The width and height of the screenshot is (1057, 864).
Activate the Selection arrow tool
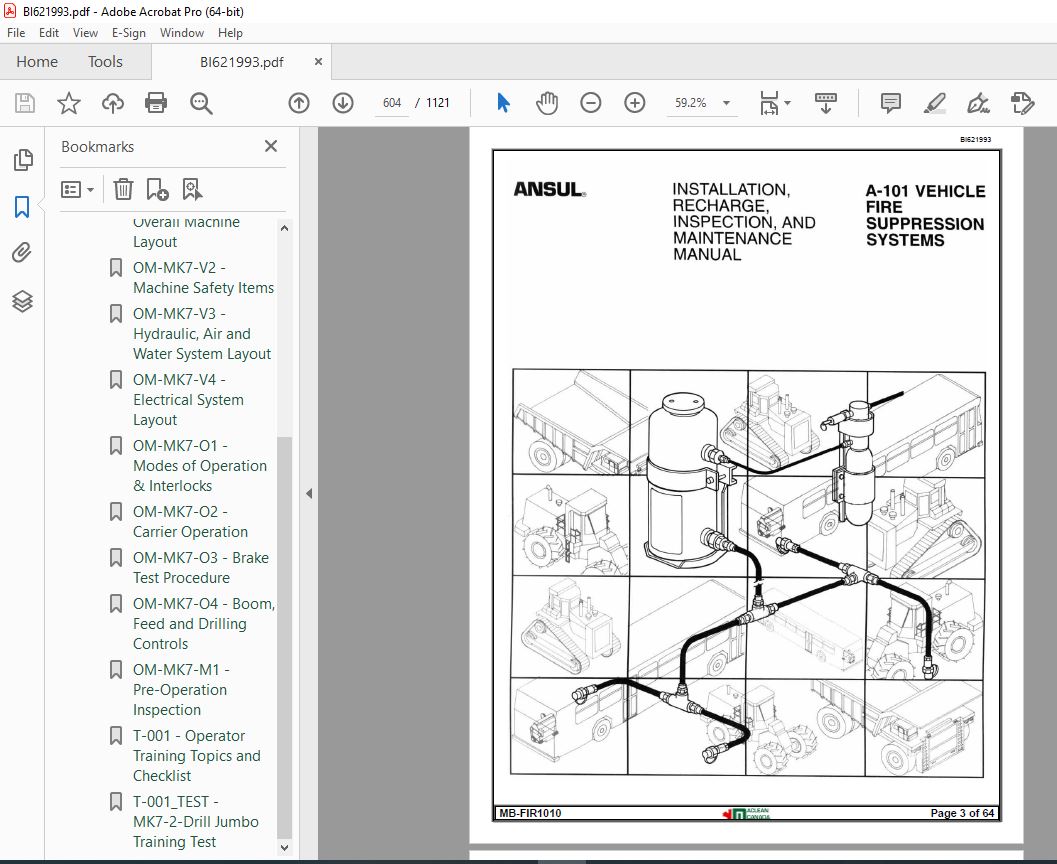[x=503, y=103]
